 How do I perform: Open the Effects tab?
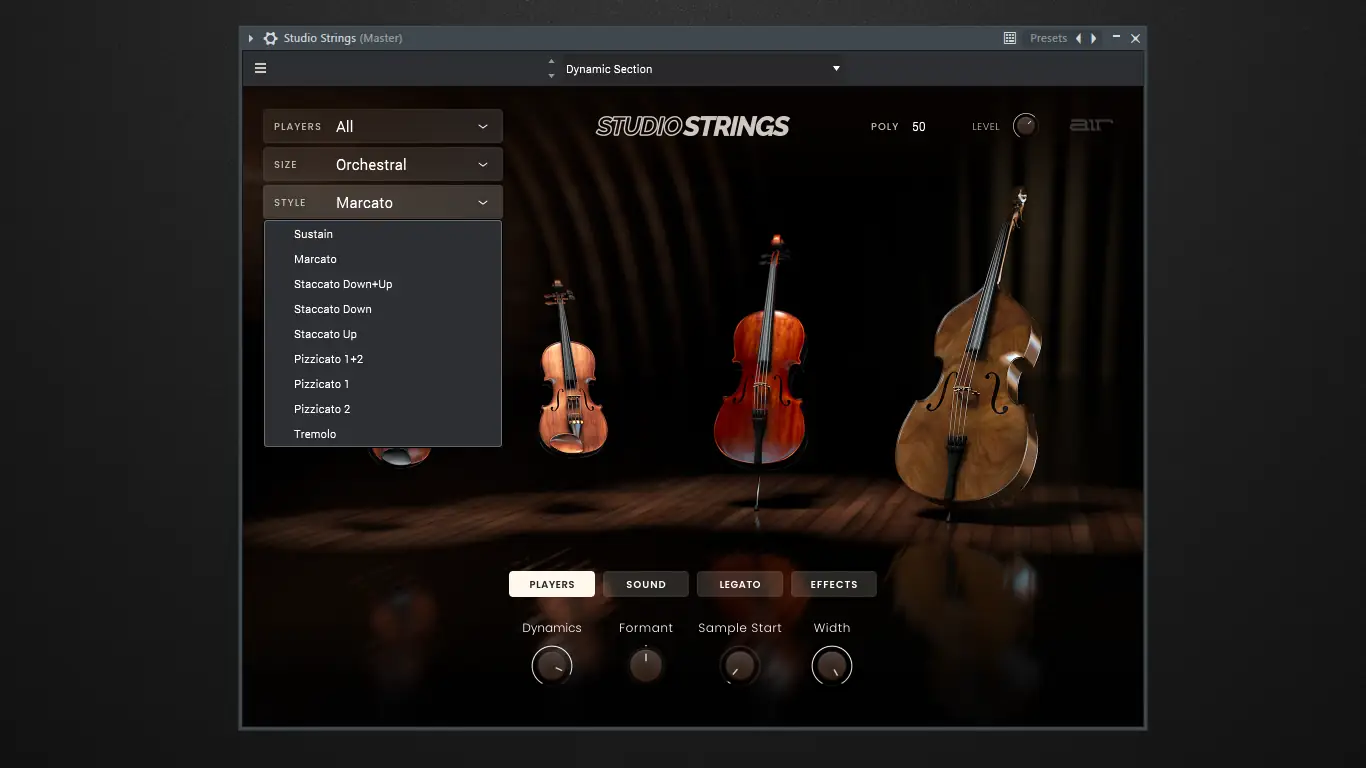[834, 584]
